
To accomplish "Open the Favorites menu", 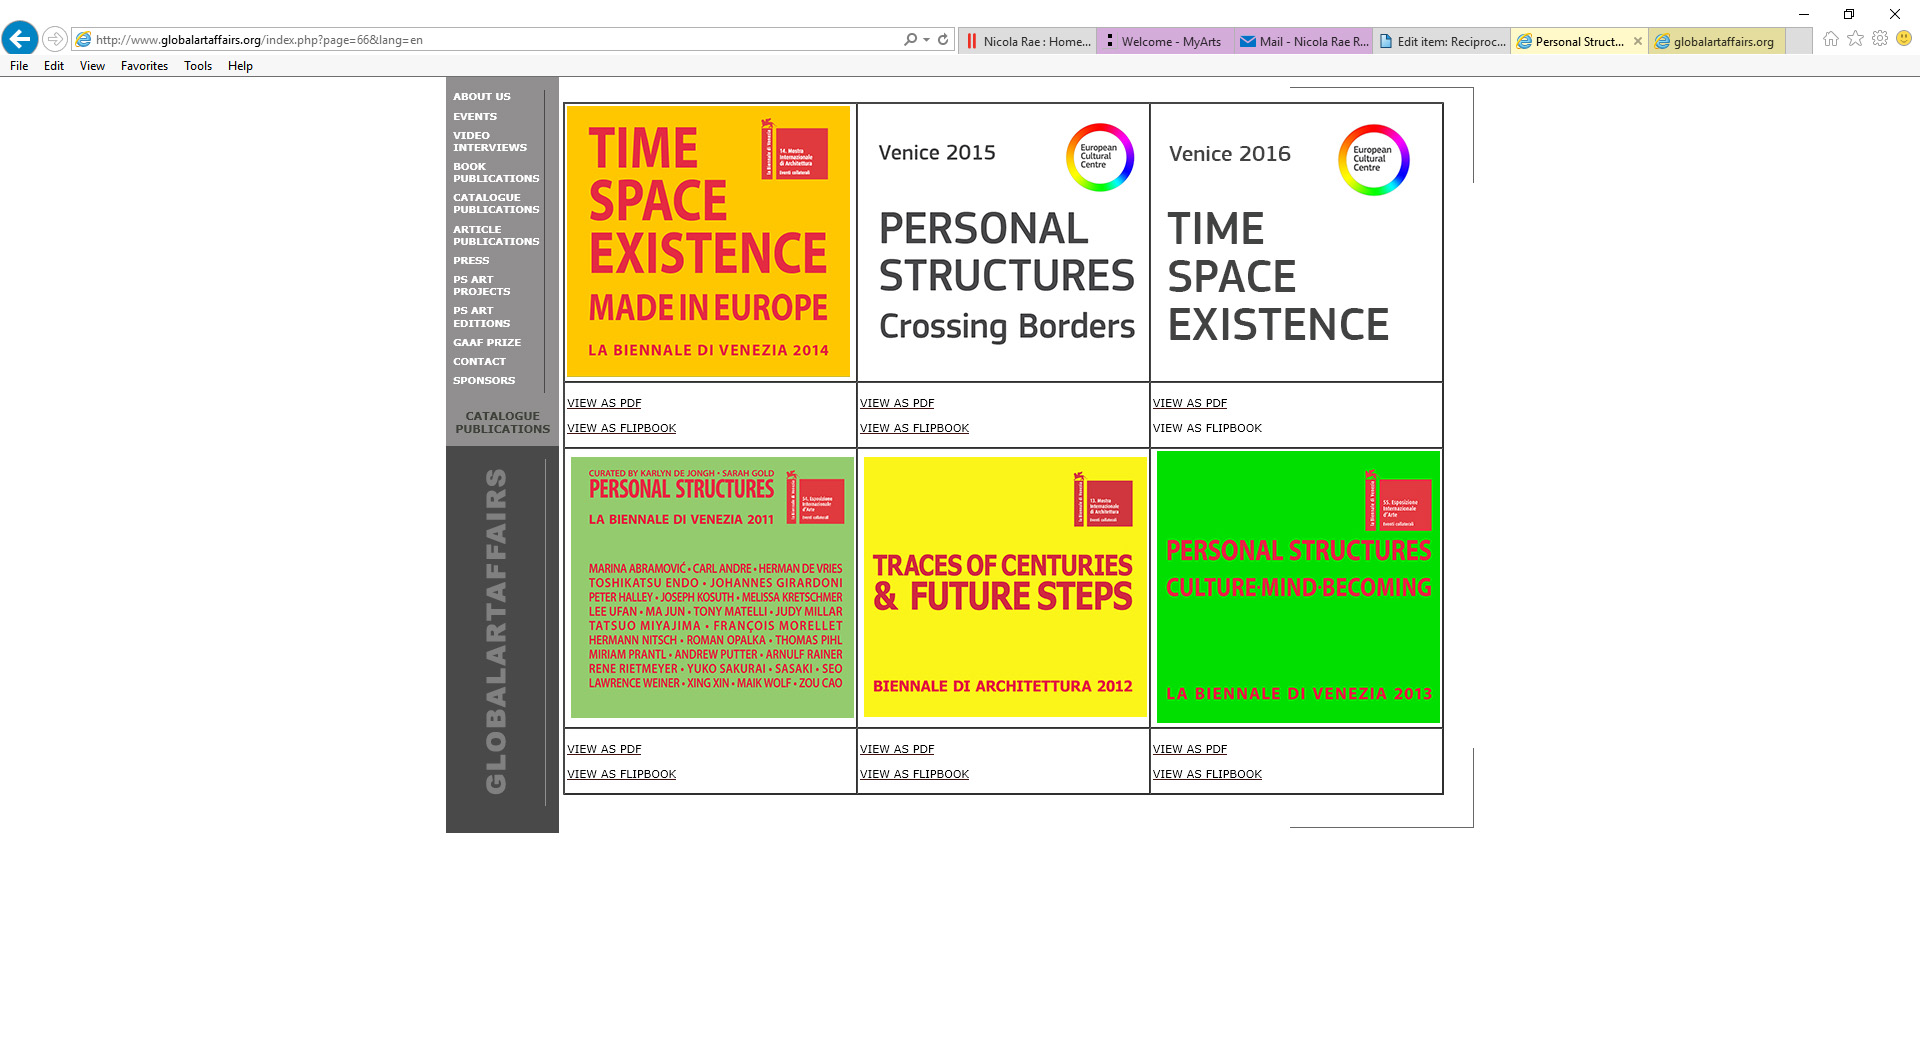I will [x=144, y=66].
